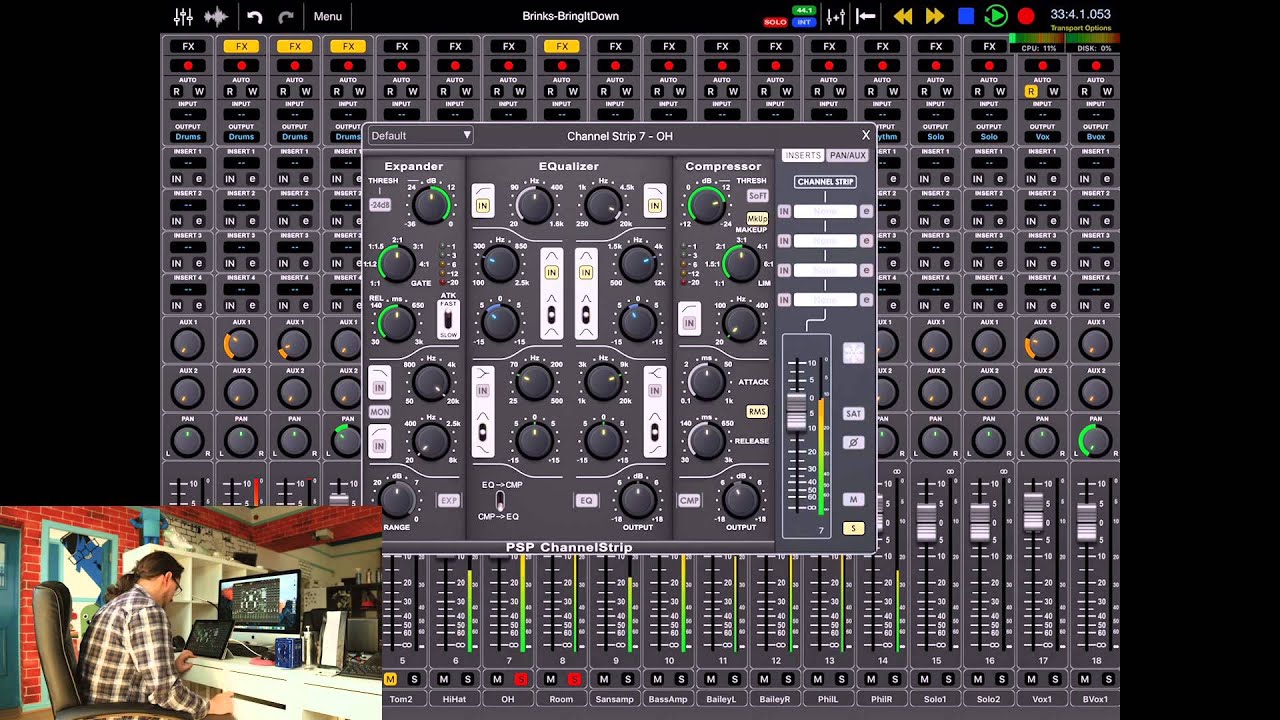Open the first None insert slot dropdown
This screenshot has height=720, width=1280.
click(x=825, y=212)
